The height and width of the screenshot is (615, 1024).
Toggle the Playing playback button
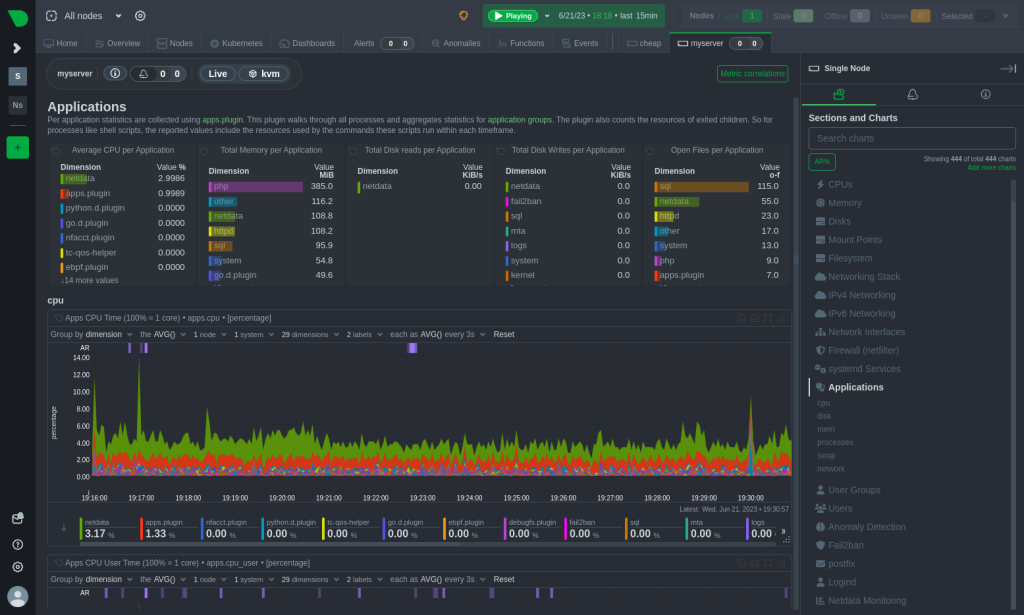[513, 16]
